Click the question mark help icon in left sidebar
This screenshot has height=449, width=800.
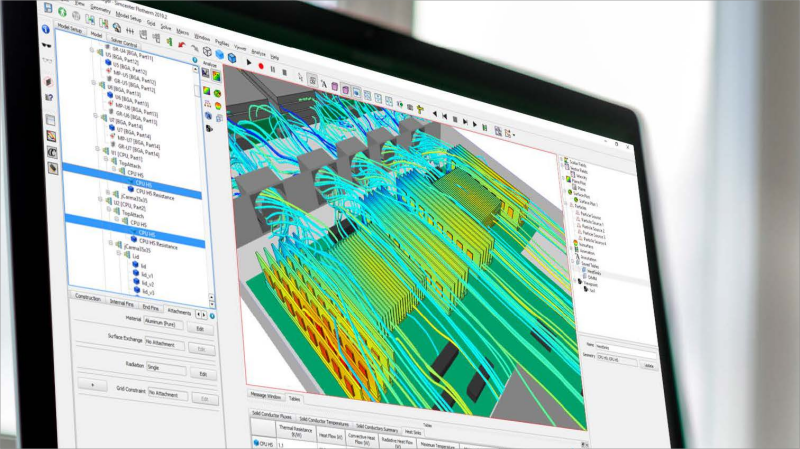pos(49,97)
